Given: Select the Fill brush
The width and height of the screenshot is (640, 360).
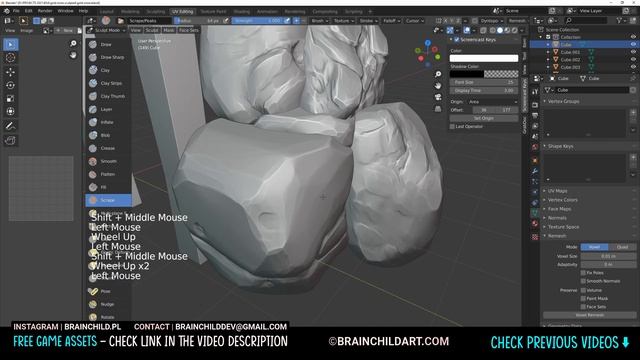Looking at the screenshot, I should tap(108, 187).
